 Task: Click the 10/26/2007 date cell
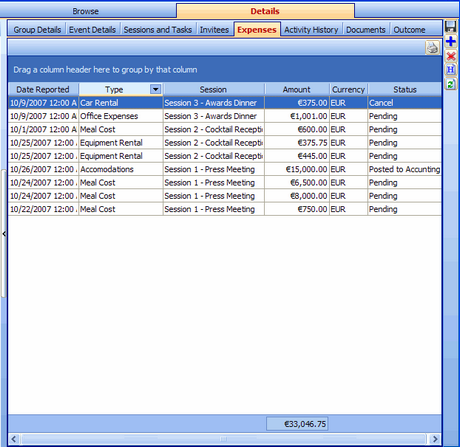click(43, 169)
